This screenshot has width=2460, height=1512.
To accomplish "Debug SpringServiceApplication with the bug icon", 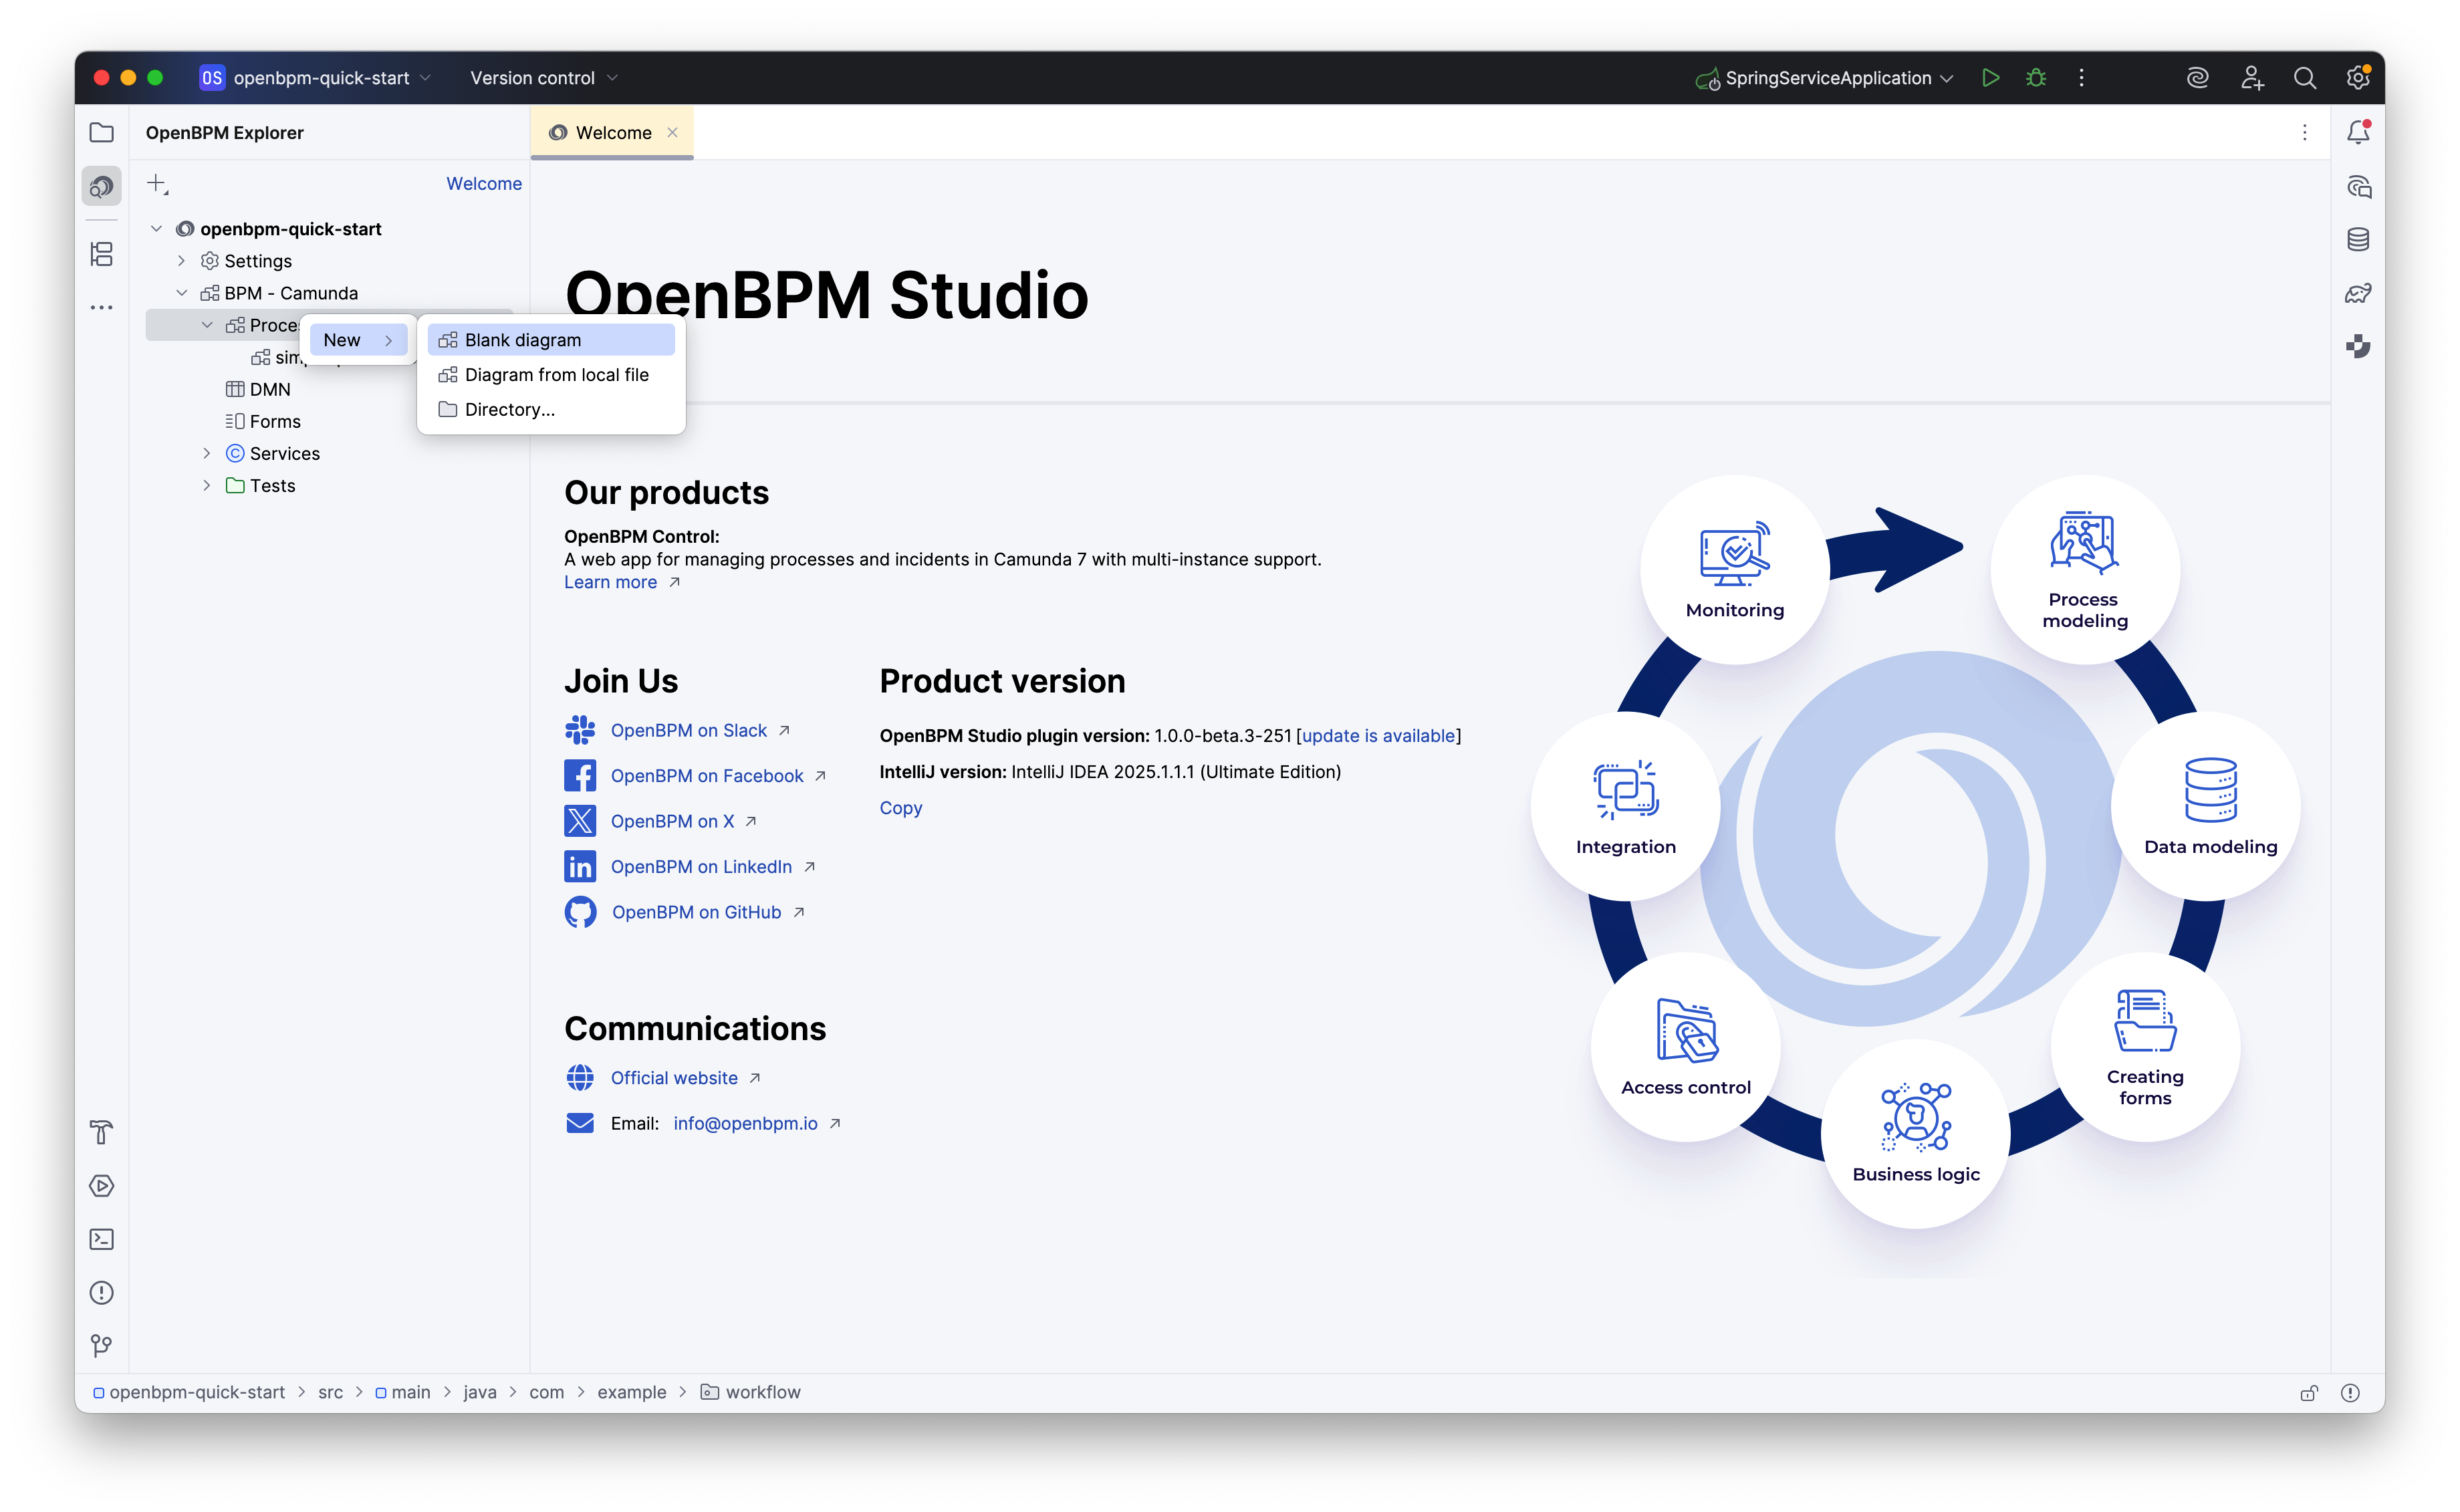I will (2036, 78).
